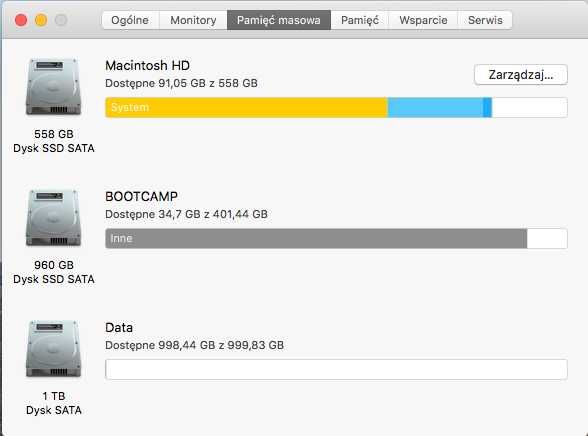Click the '1 TB' label under third drive
Viewport: 588px width, 436px height.
pyautogui.click(x=54, y=396)
